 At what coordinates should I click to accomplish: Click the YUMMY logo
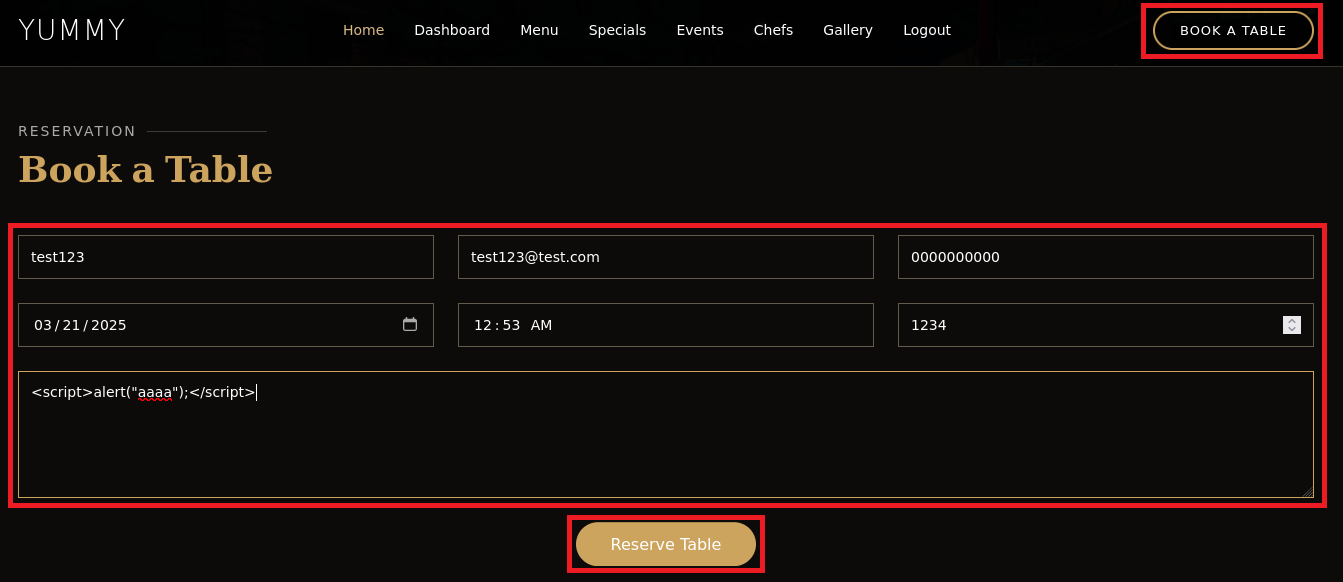[x=72, y=30]
